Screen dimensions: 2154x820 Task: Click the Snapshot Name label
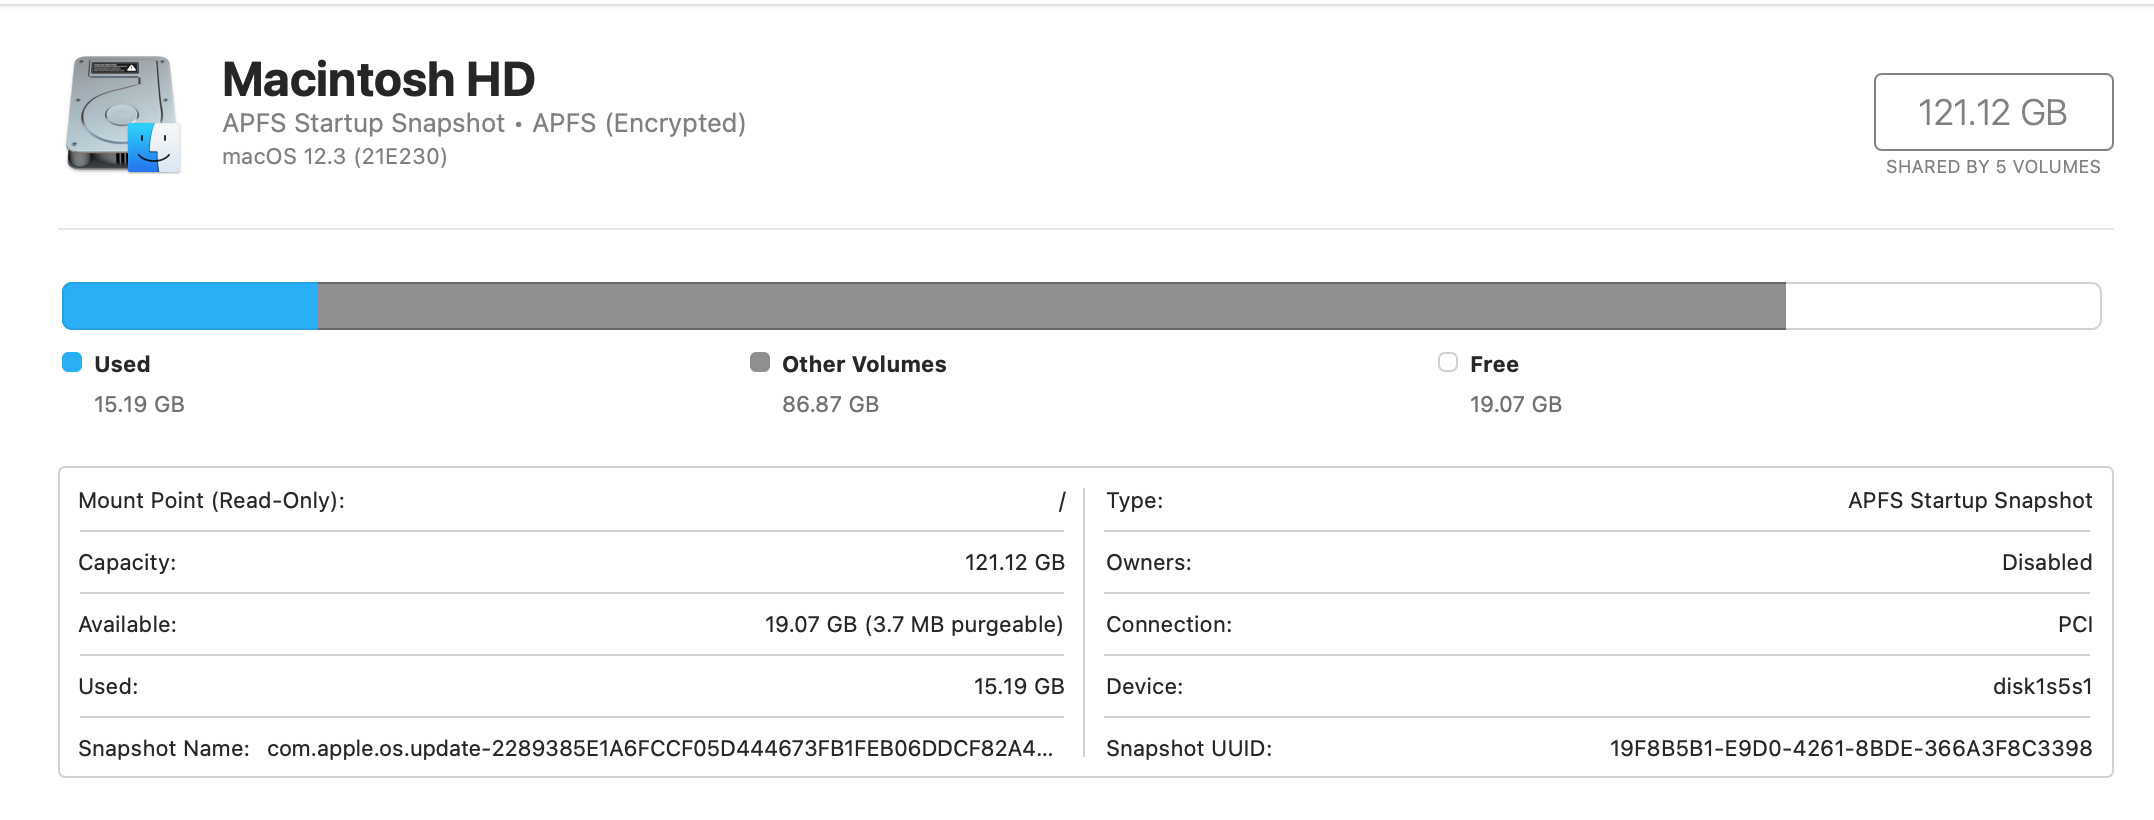[x=164, y=748]
